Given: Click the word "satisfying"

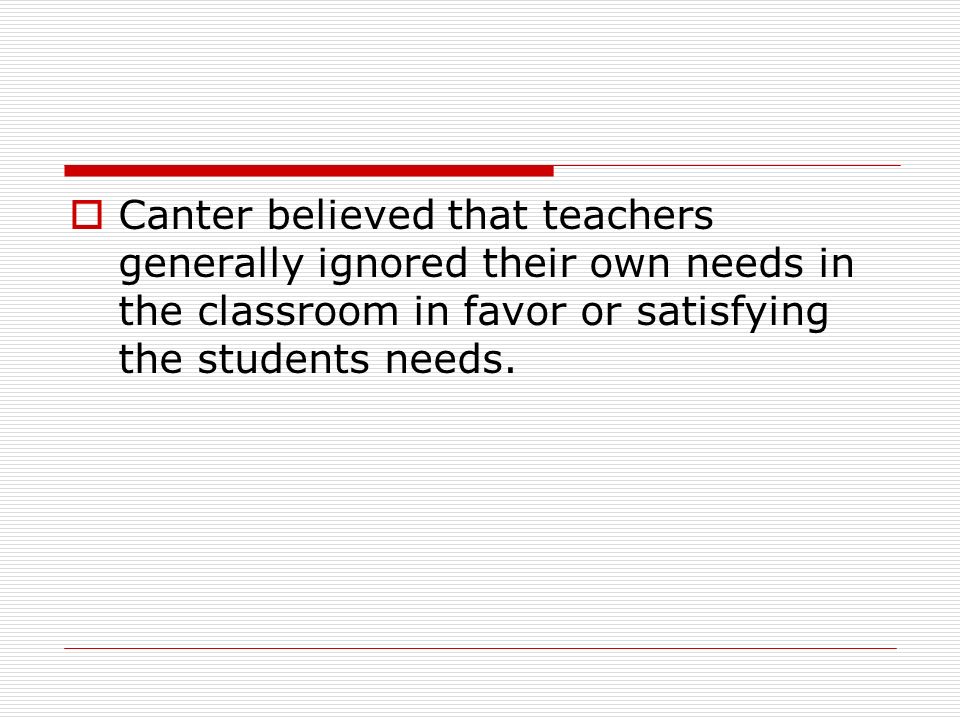Looking at the screenshot, I should coord(733,313).
